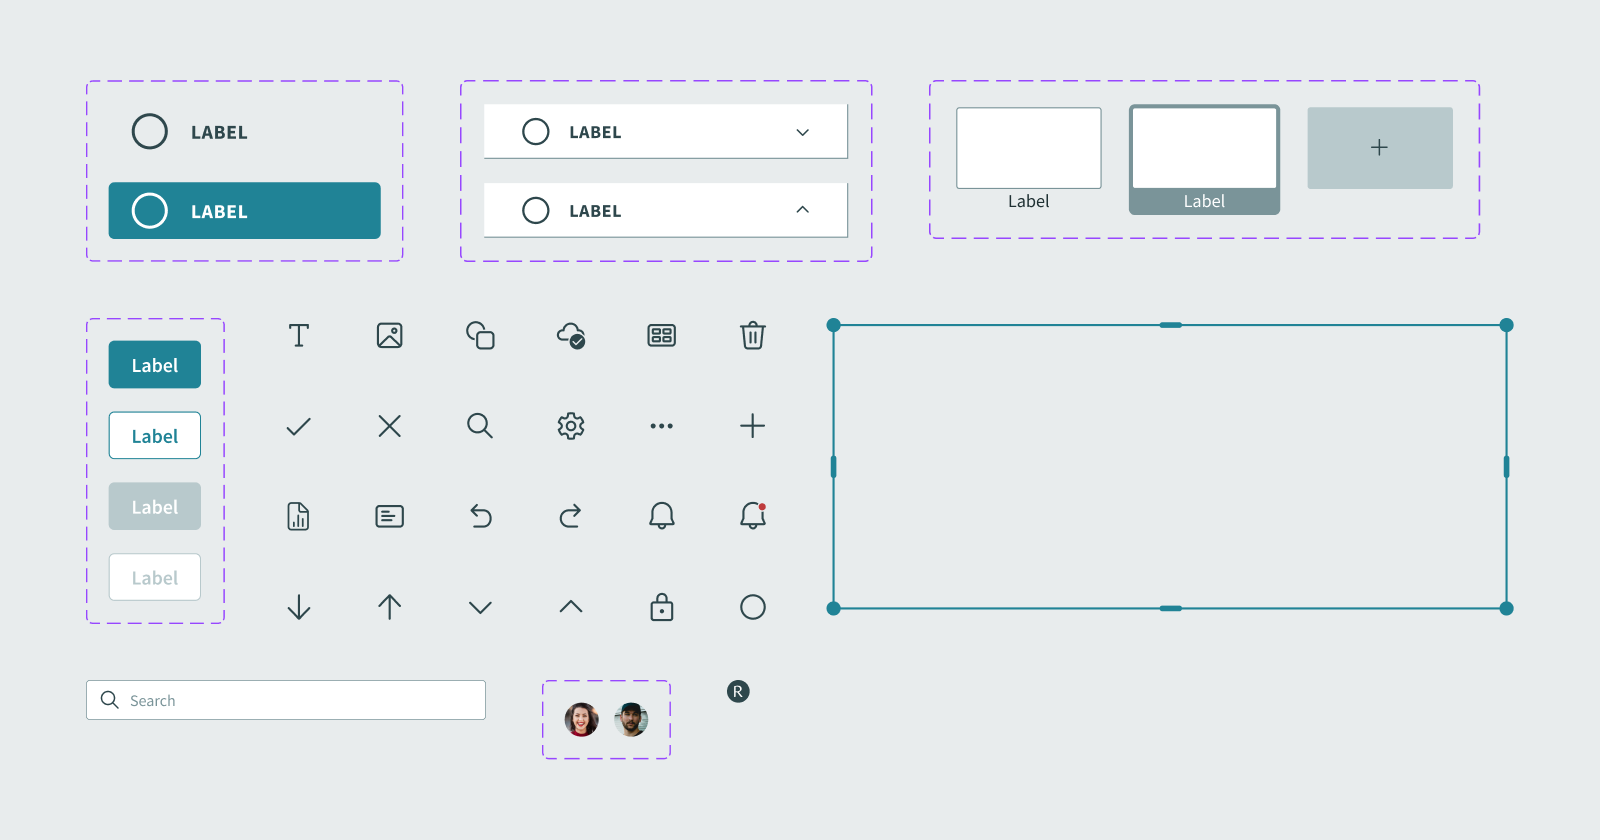1600x840 pixels.
Task: Click the bottom-right corner handle of selection frame
Action: (x=1507, y=608)
